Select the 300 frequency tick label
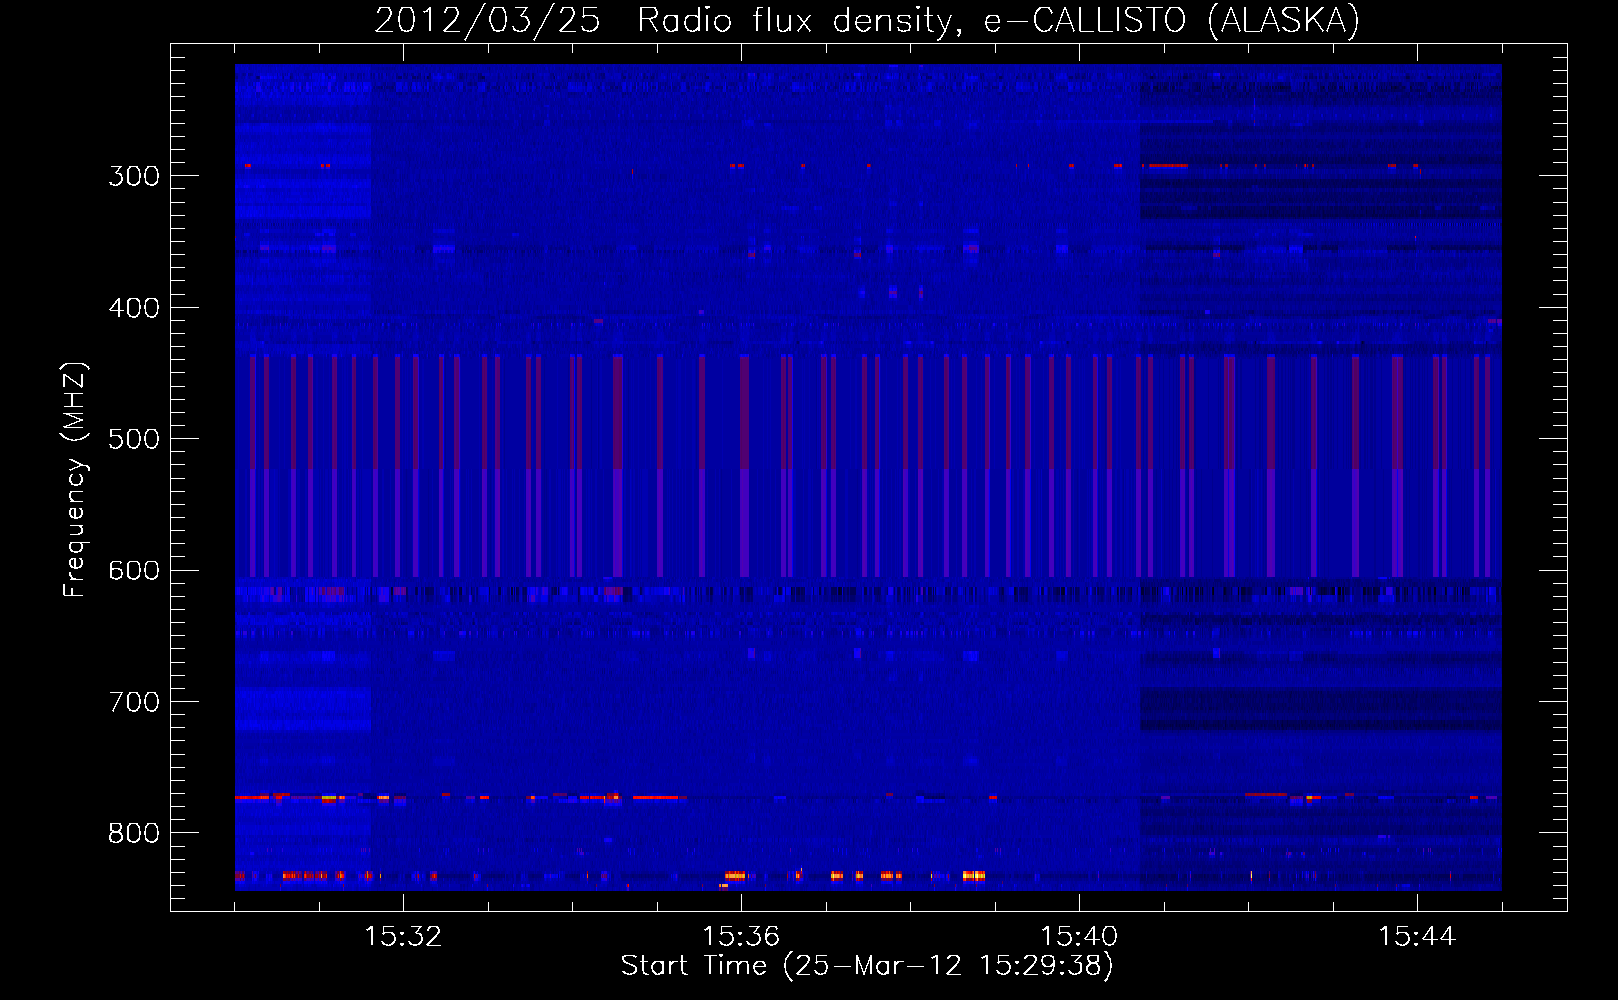 click(134, 176)
